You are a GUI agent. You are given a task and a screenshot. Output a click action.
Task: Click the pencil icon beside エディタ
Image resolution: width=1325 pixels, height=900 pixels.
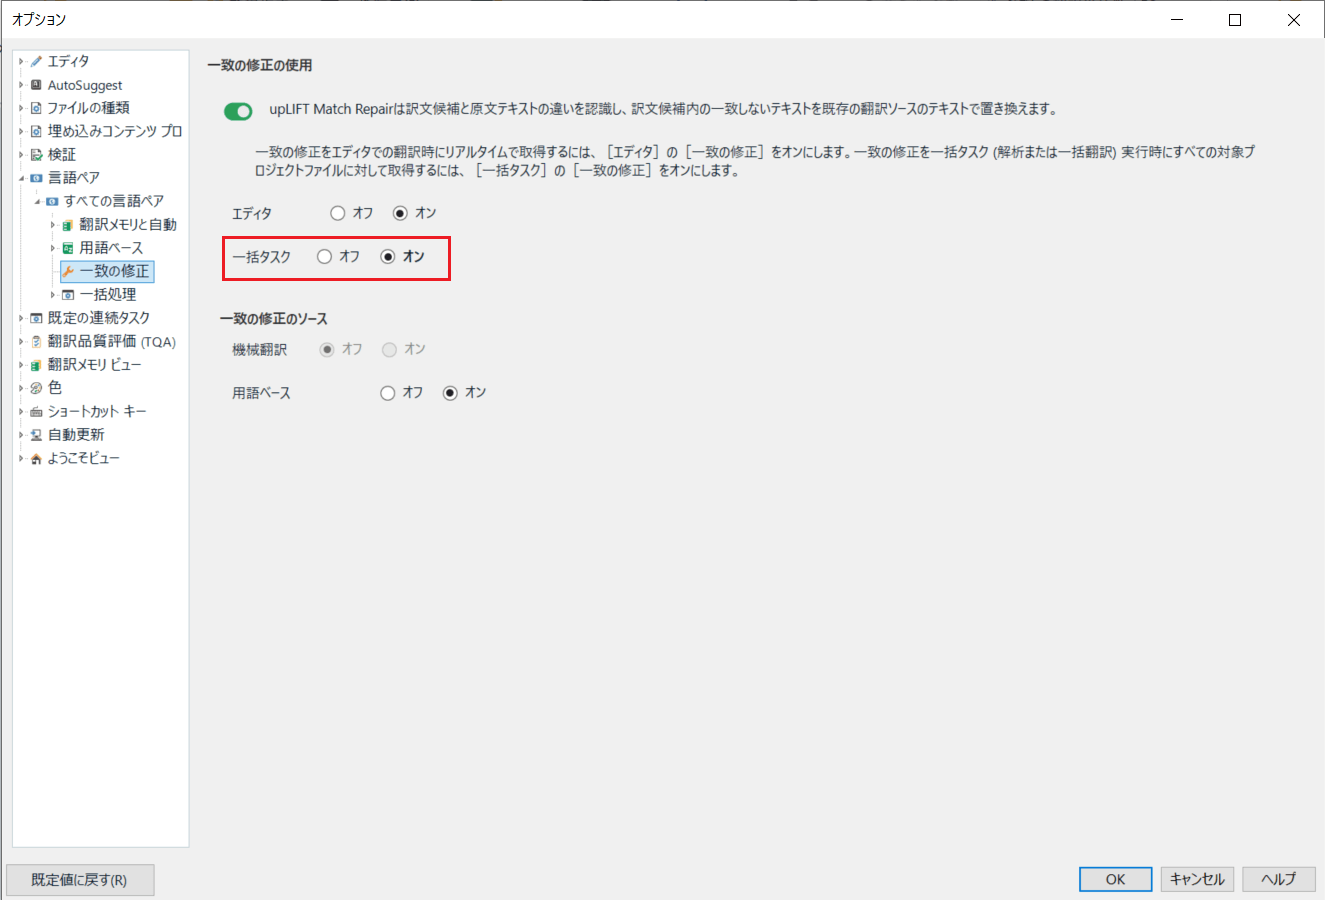pos(36,61)
